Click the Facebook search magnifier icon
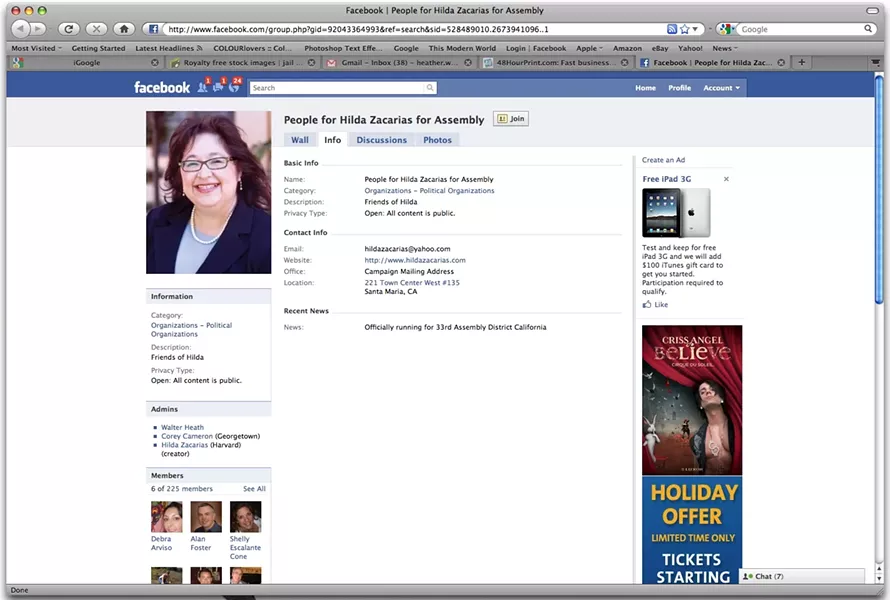The height and width of the screenshot is (600, 890). [x=430, y=87]
